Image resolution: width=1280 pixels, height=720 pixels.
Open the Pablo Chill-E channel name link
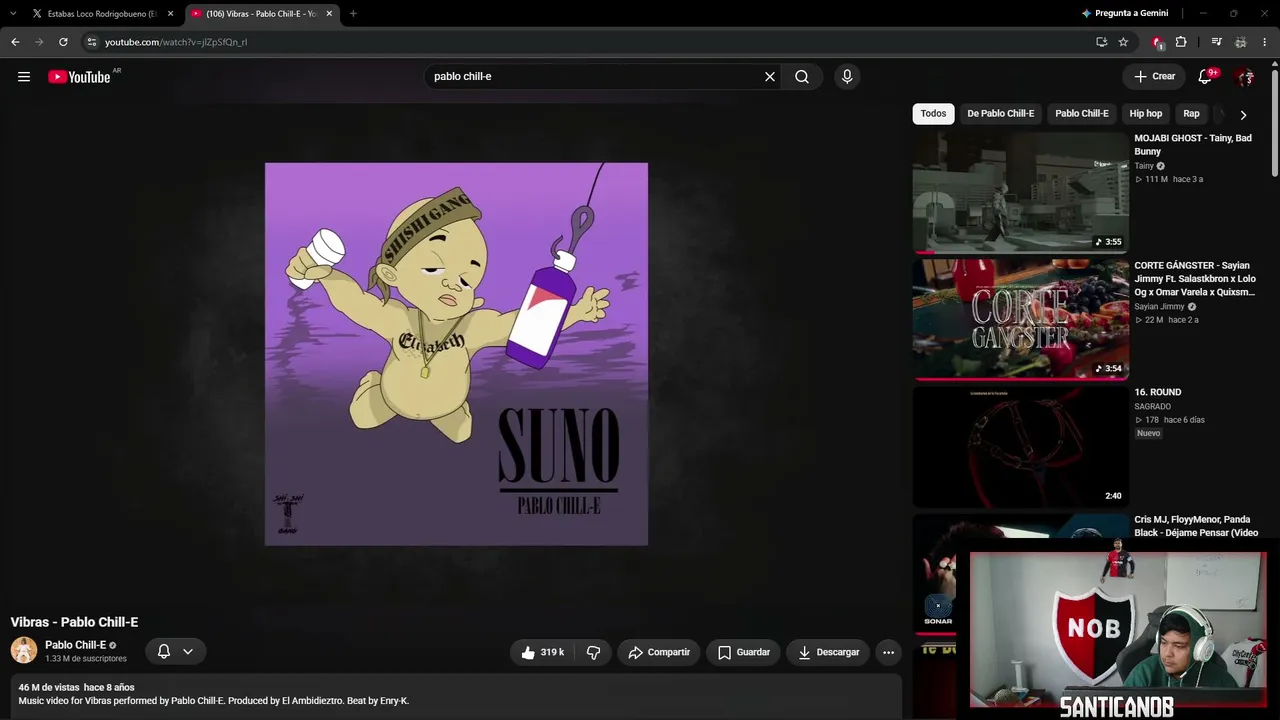pyautogui.click(x=75, y=645)
